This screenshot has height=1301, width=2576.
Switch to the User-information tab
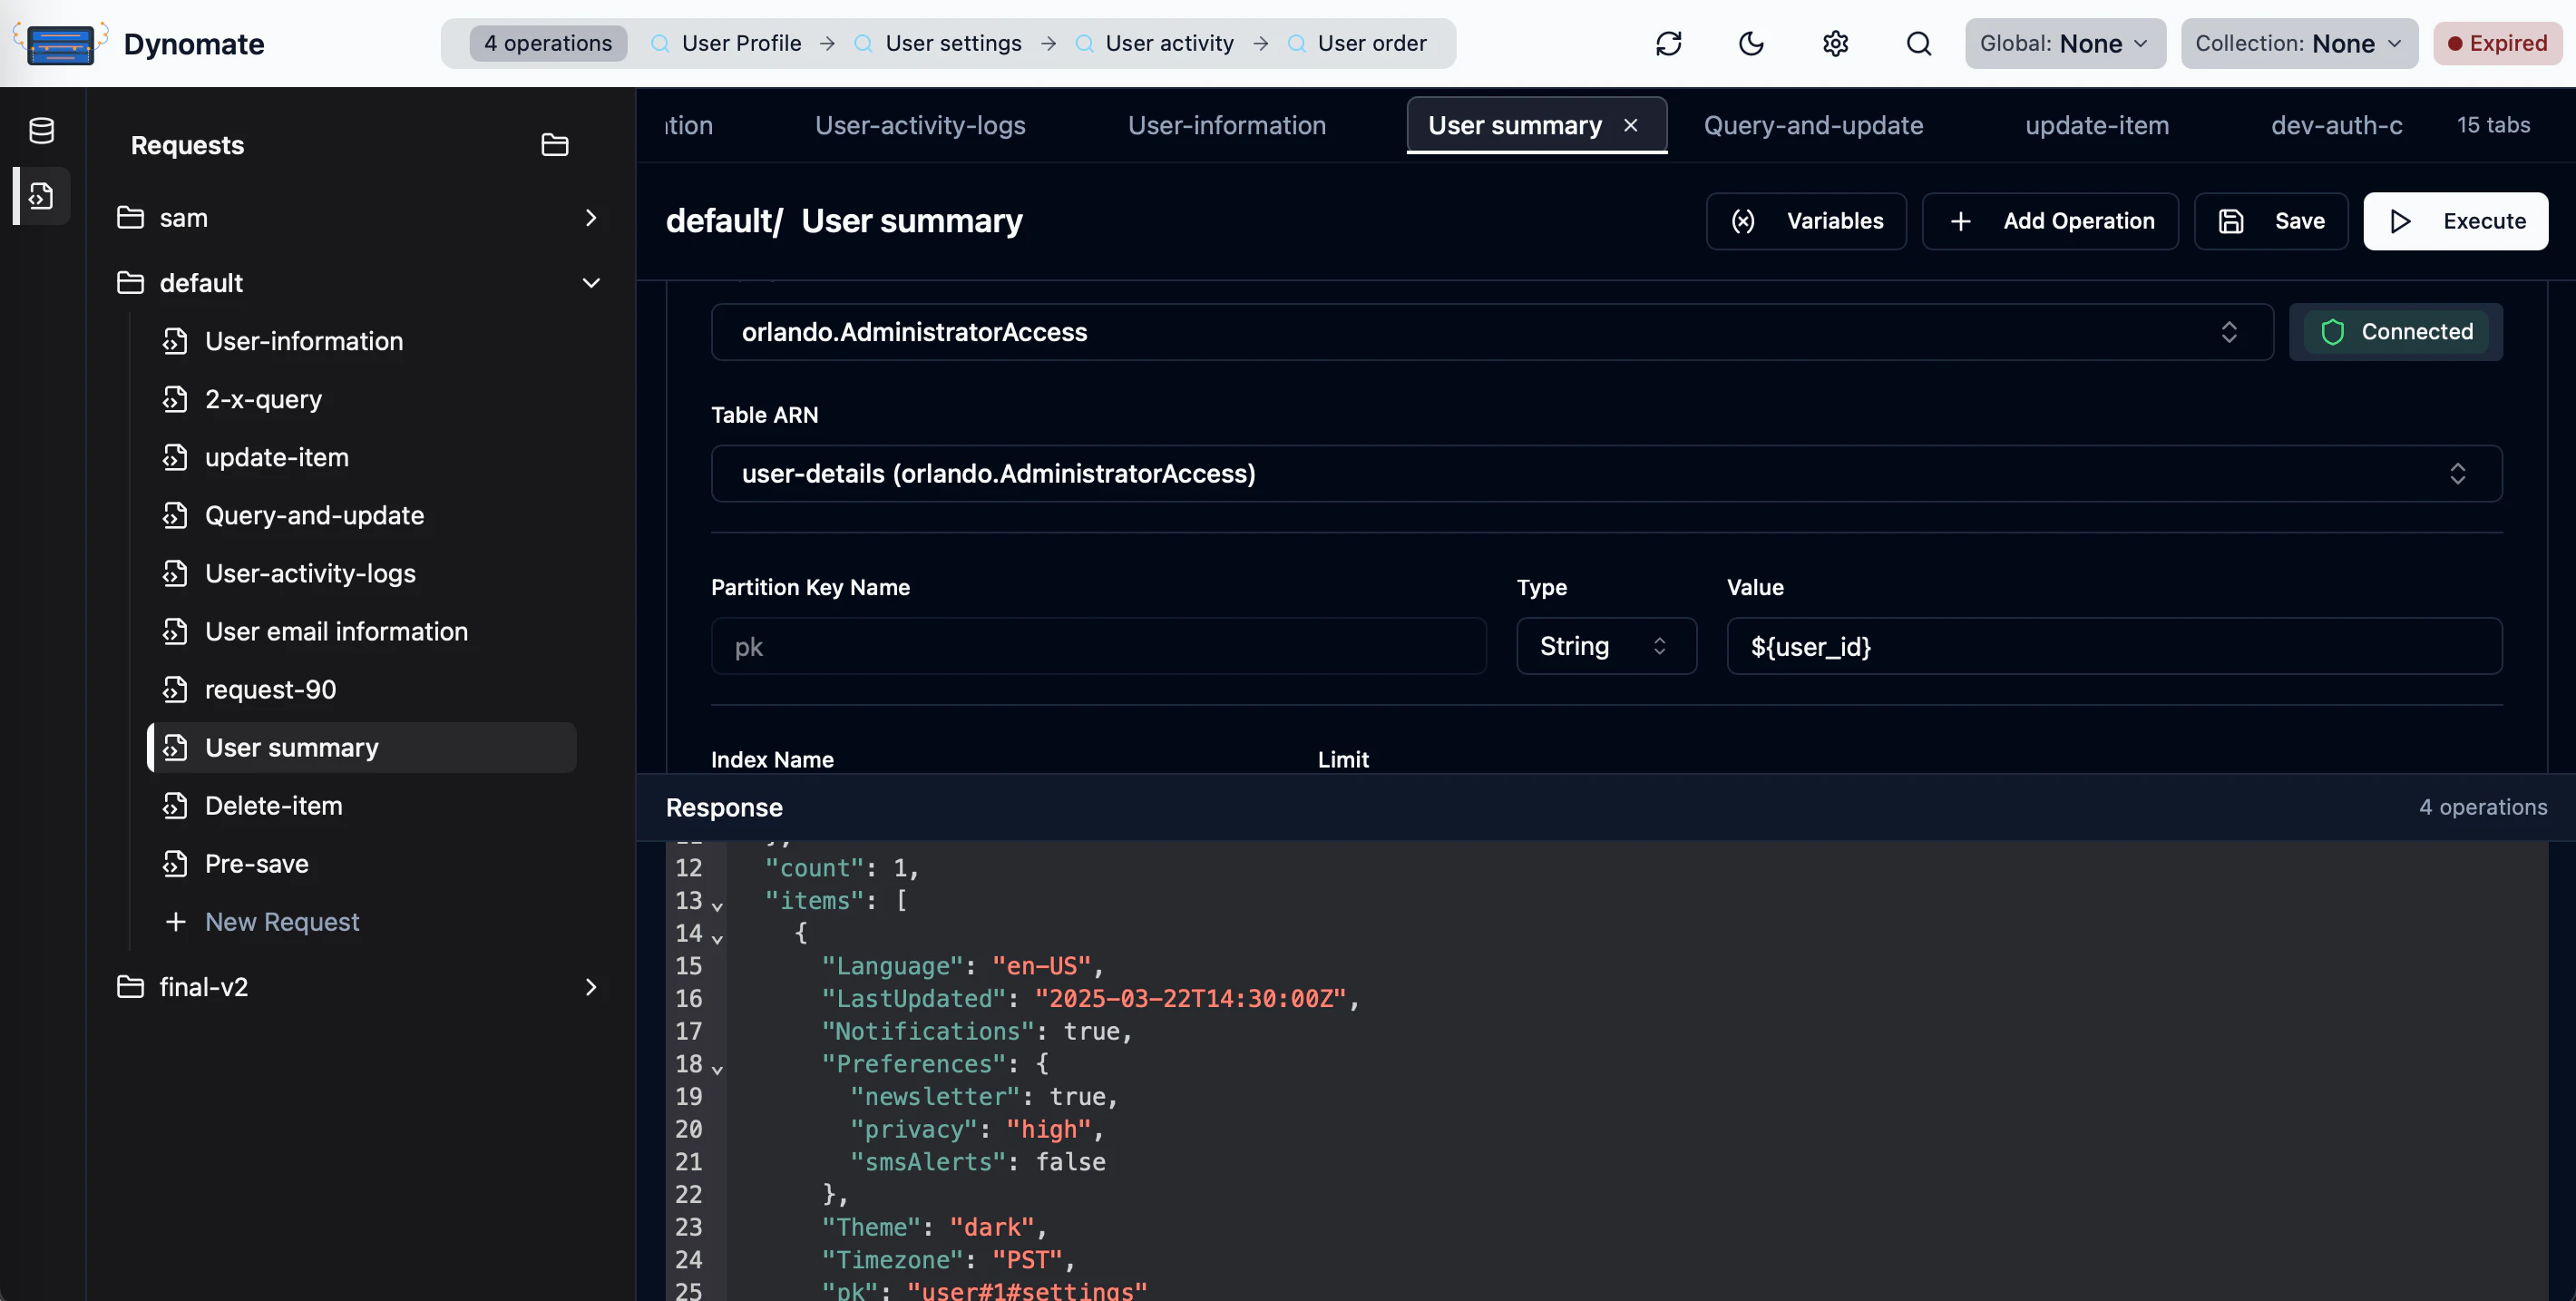[x=1227, y=125]
